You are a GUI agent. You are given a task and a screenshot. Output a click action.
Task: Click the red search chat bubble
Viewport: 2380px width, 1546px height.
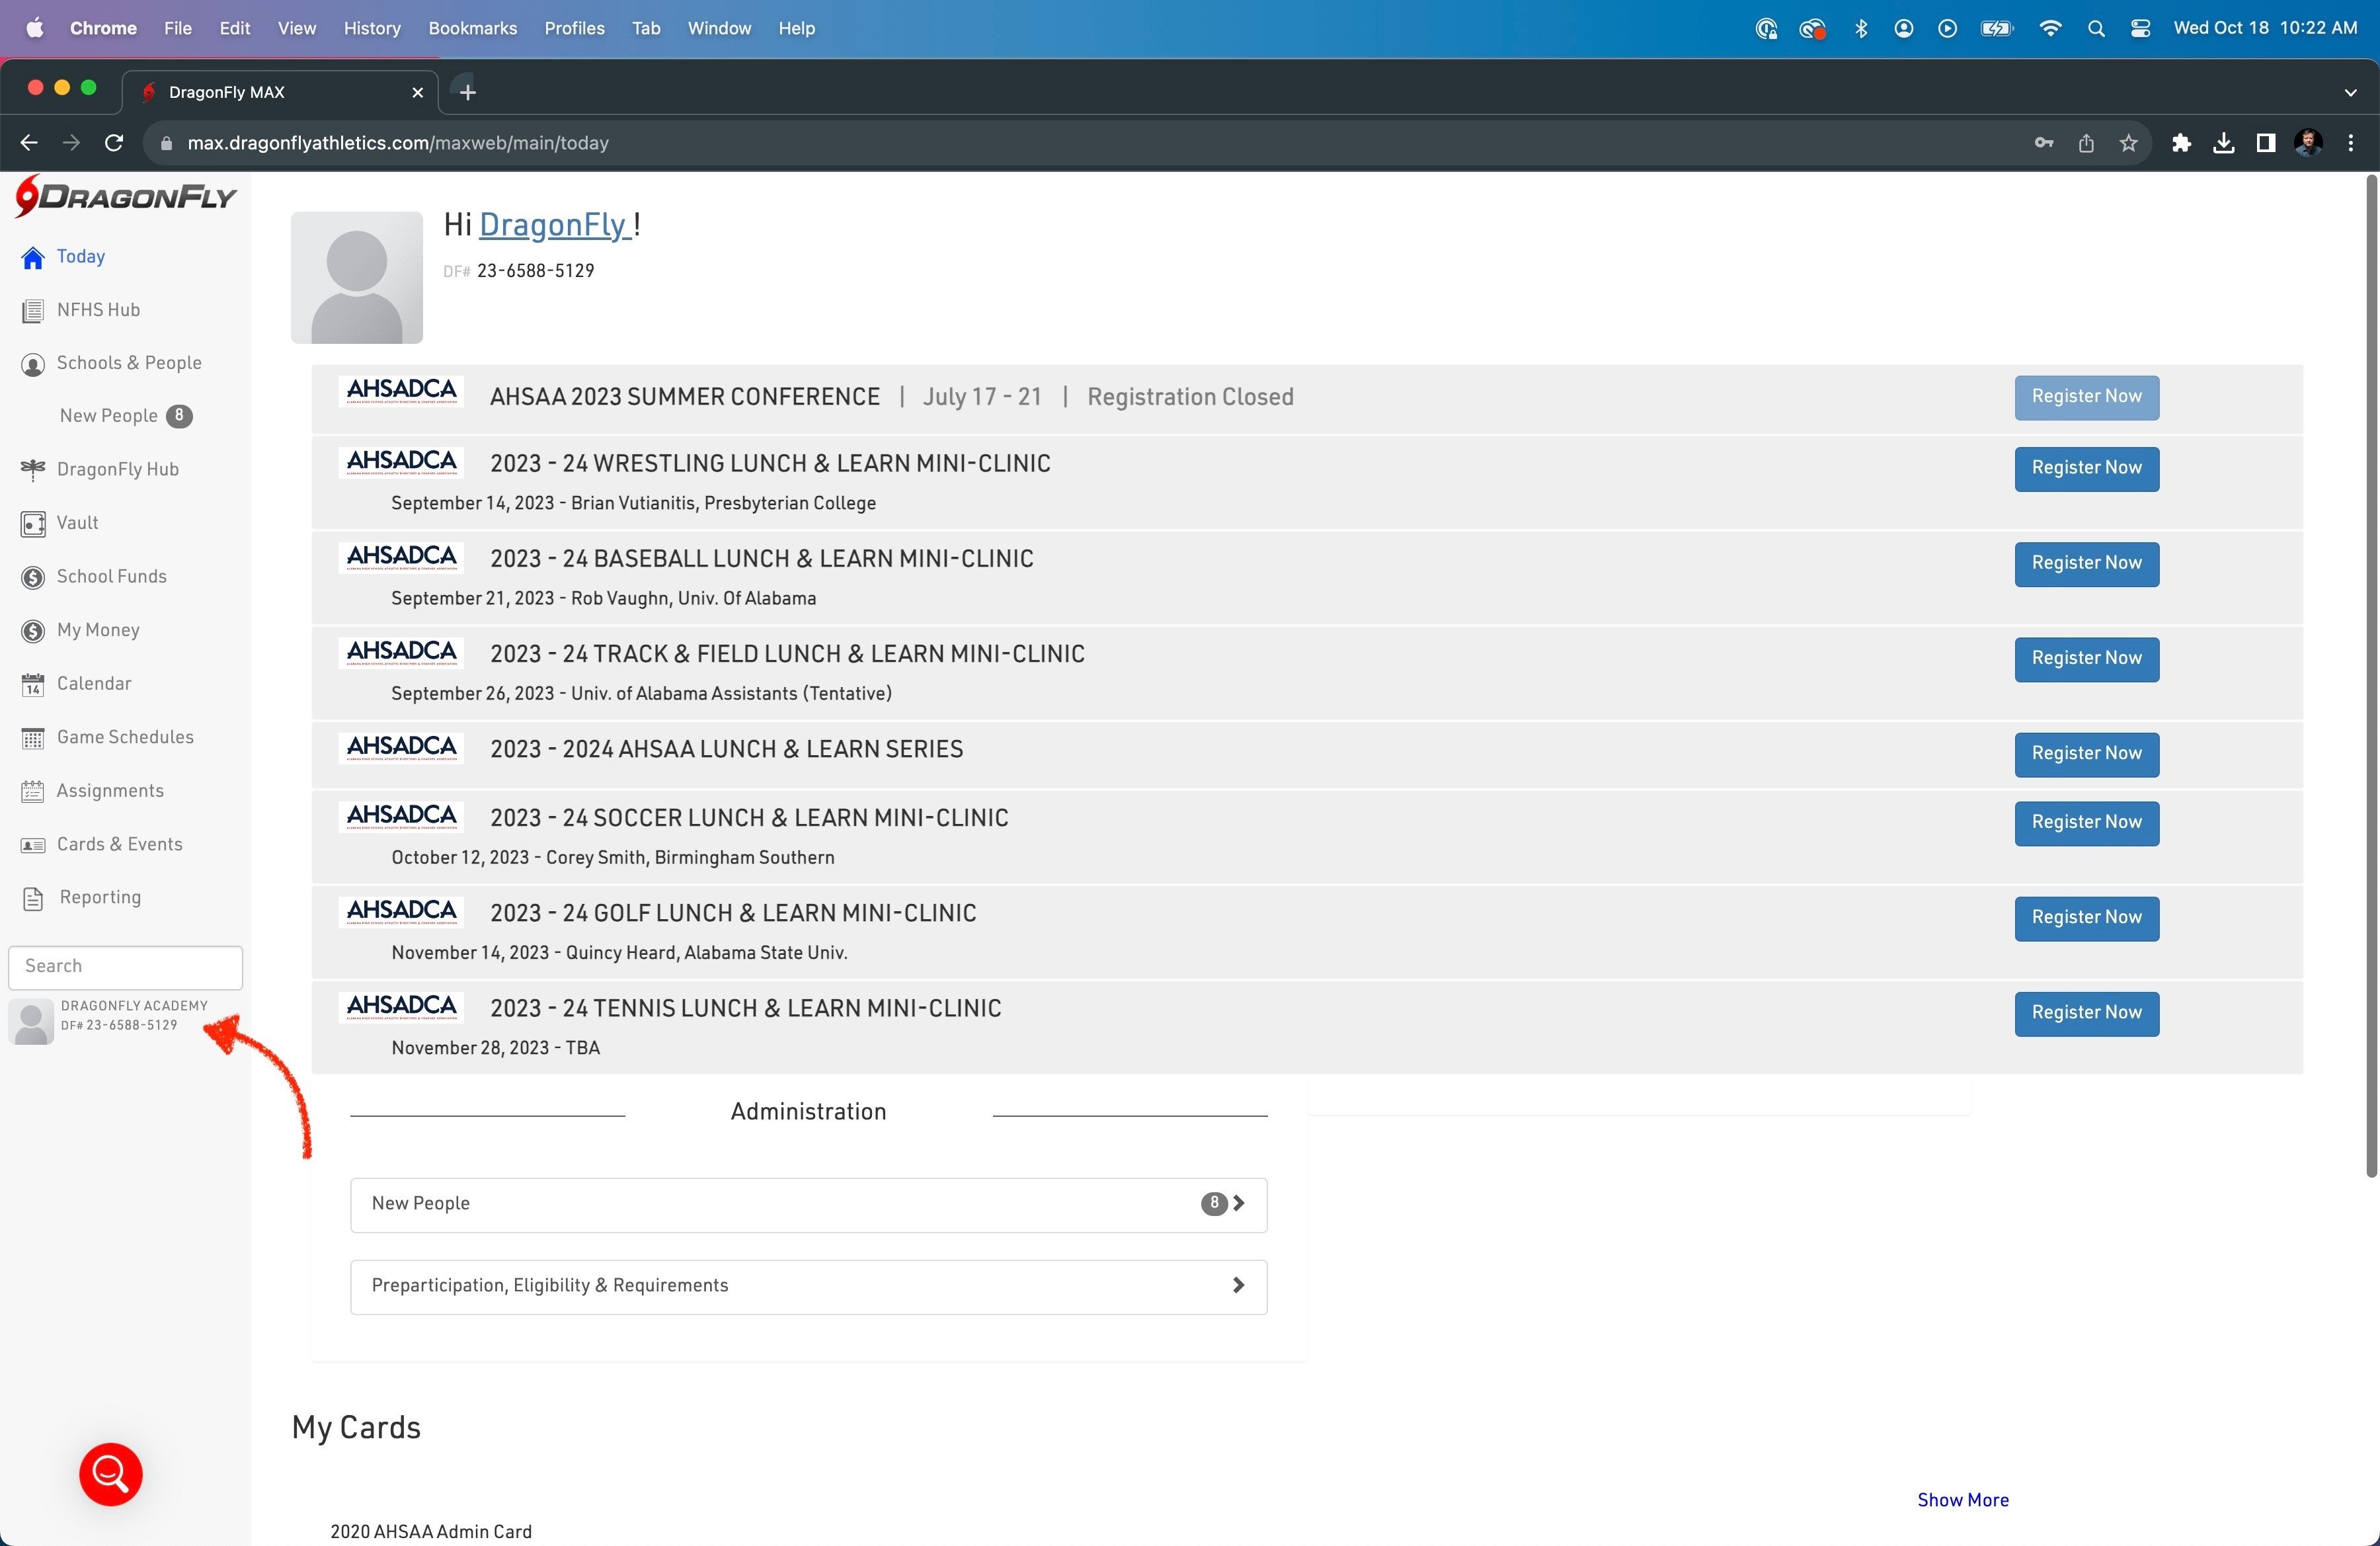(111, 1473)
